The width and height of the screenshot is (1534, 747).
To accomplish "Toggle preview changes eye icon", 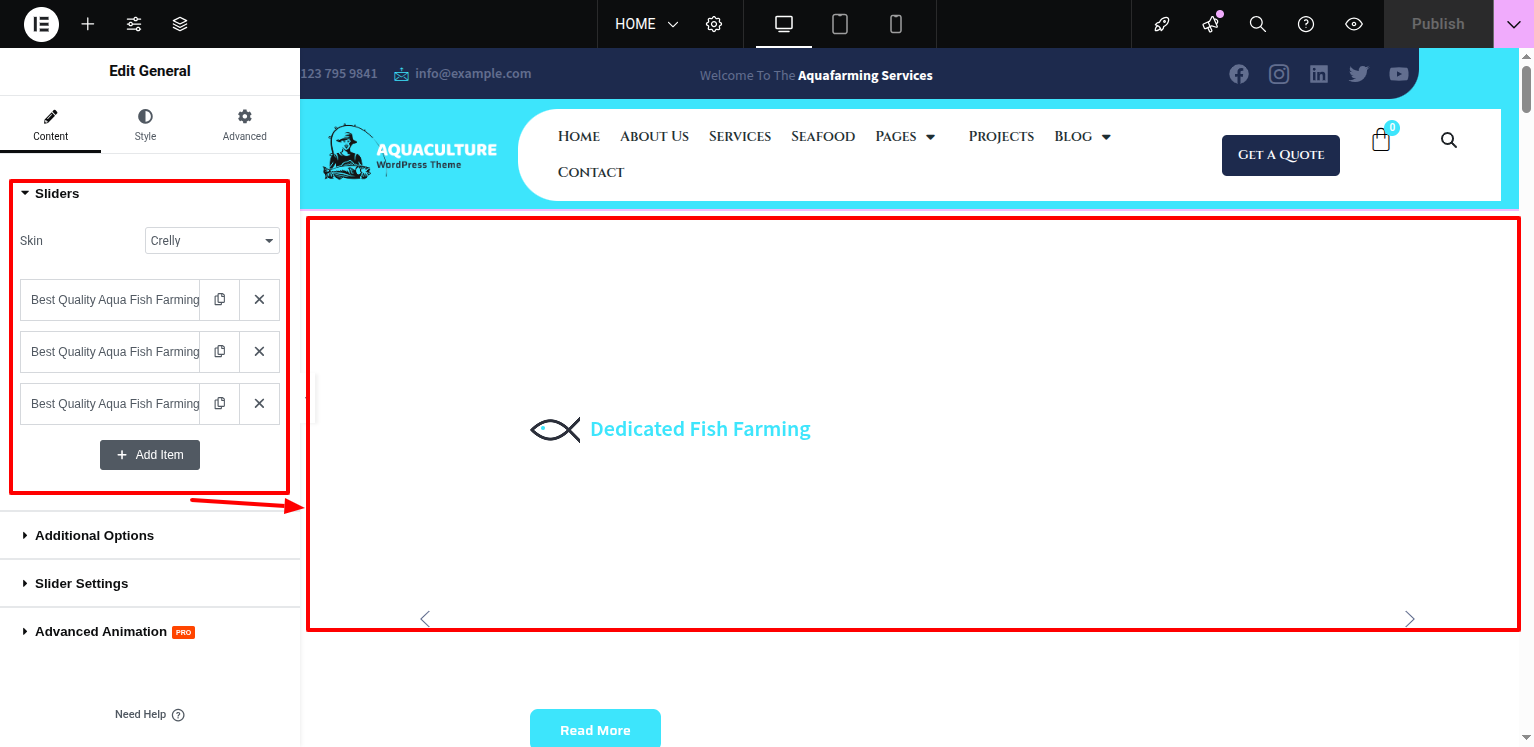I will coord(1354,24).
